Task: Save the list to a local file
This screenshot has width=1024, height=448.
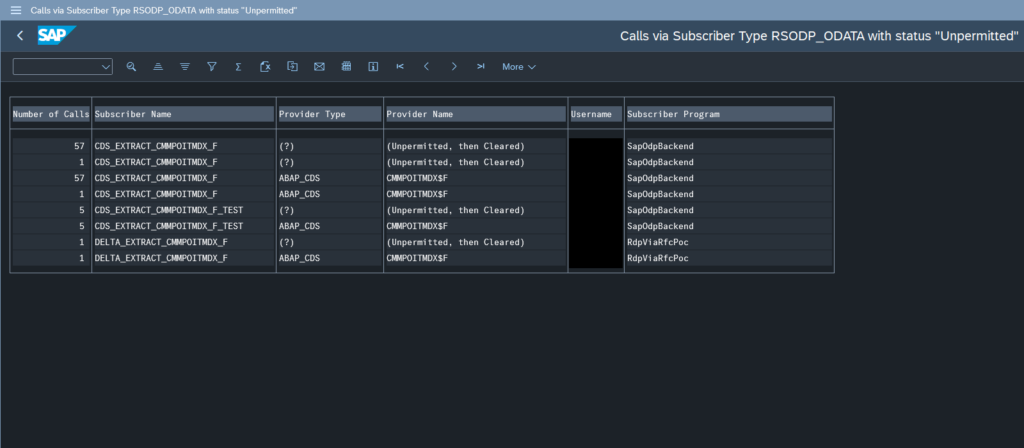Action: click(x=293, y=67)
